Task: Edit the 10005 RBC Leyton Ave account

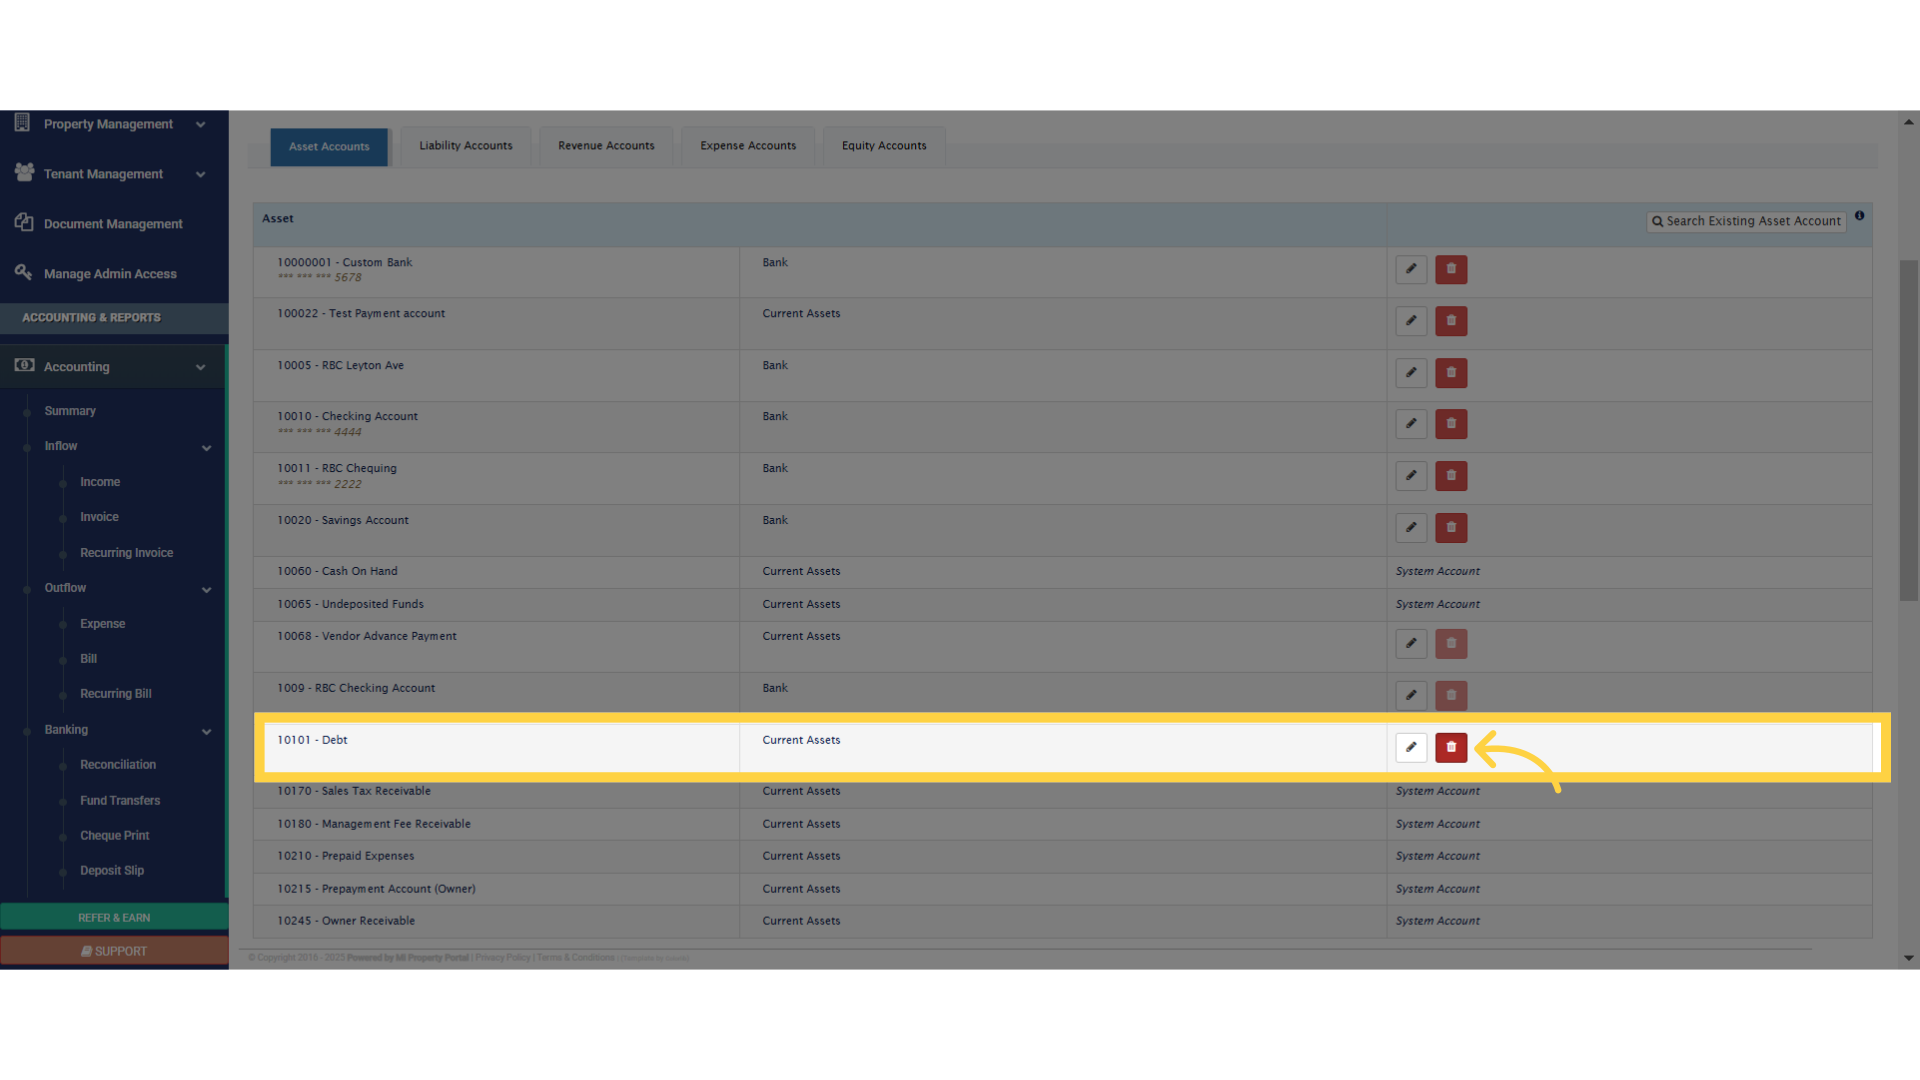Action: (1411, 373)
